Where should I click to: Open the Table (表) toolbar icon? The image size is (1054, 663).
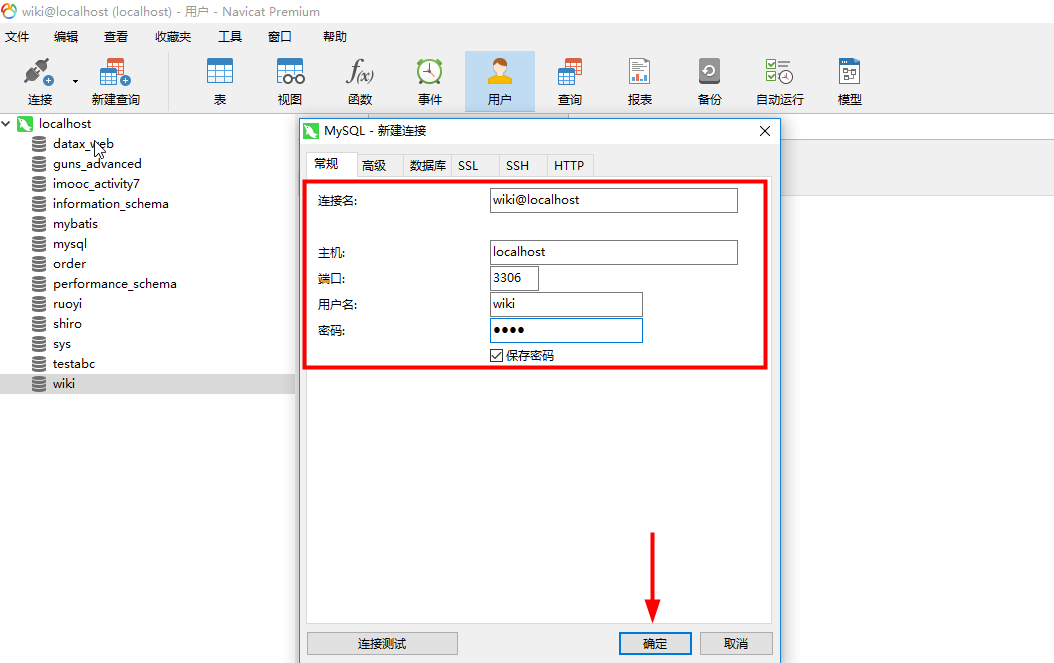click(x=220, y=71)
